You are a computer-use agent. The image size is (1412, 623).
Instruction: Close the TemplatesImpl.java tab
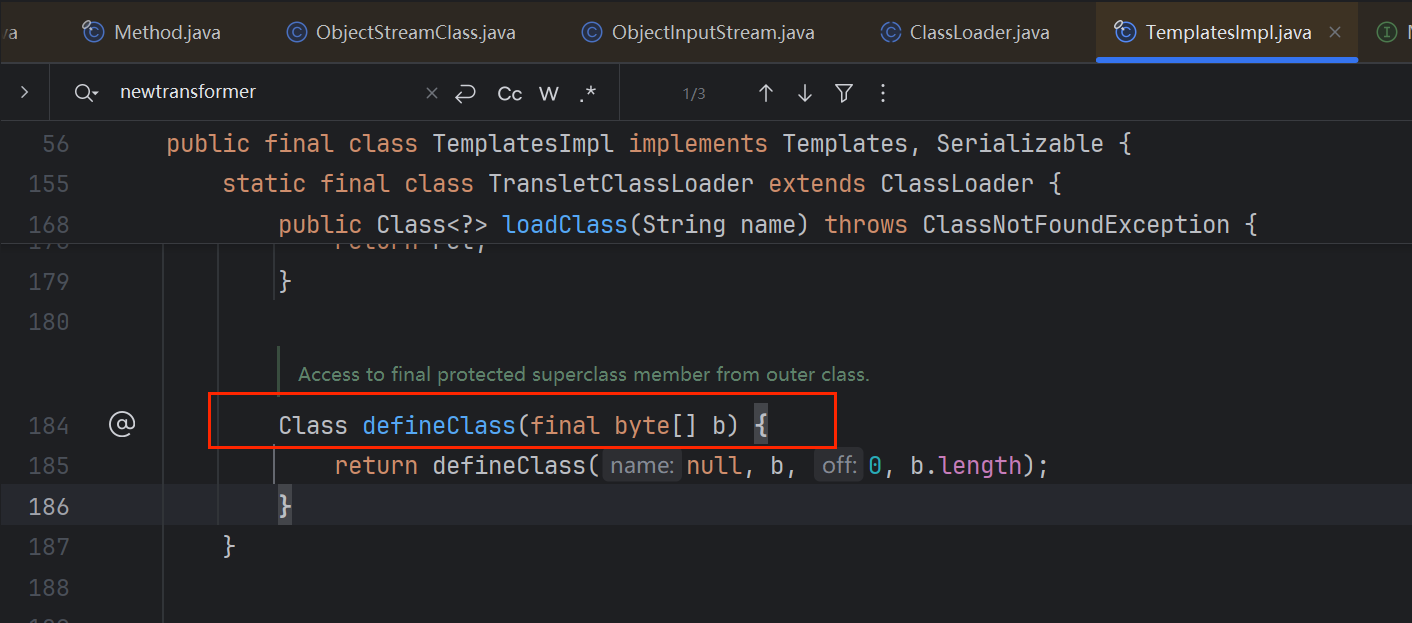coord(1334,32)
